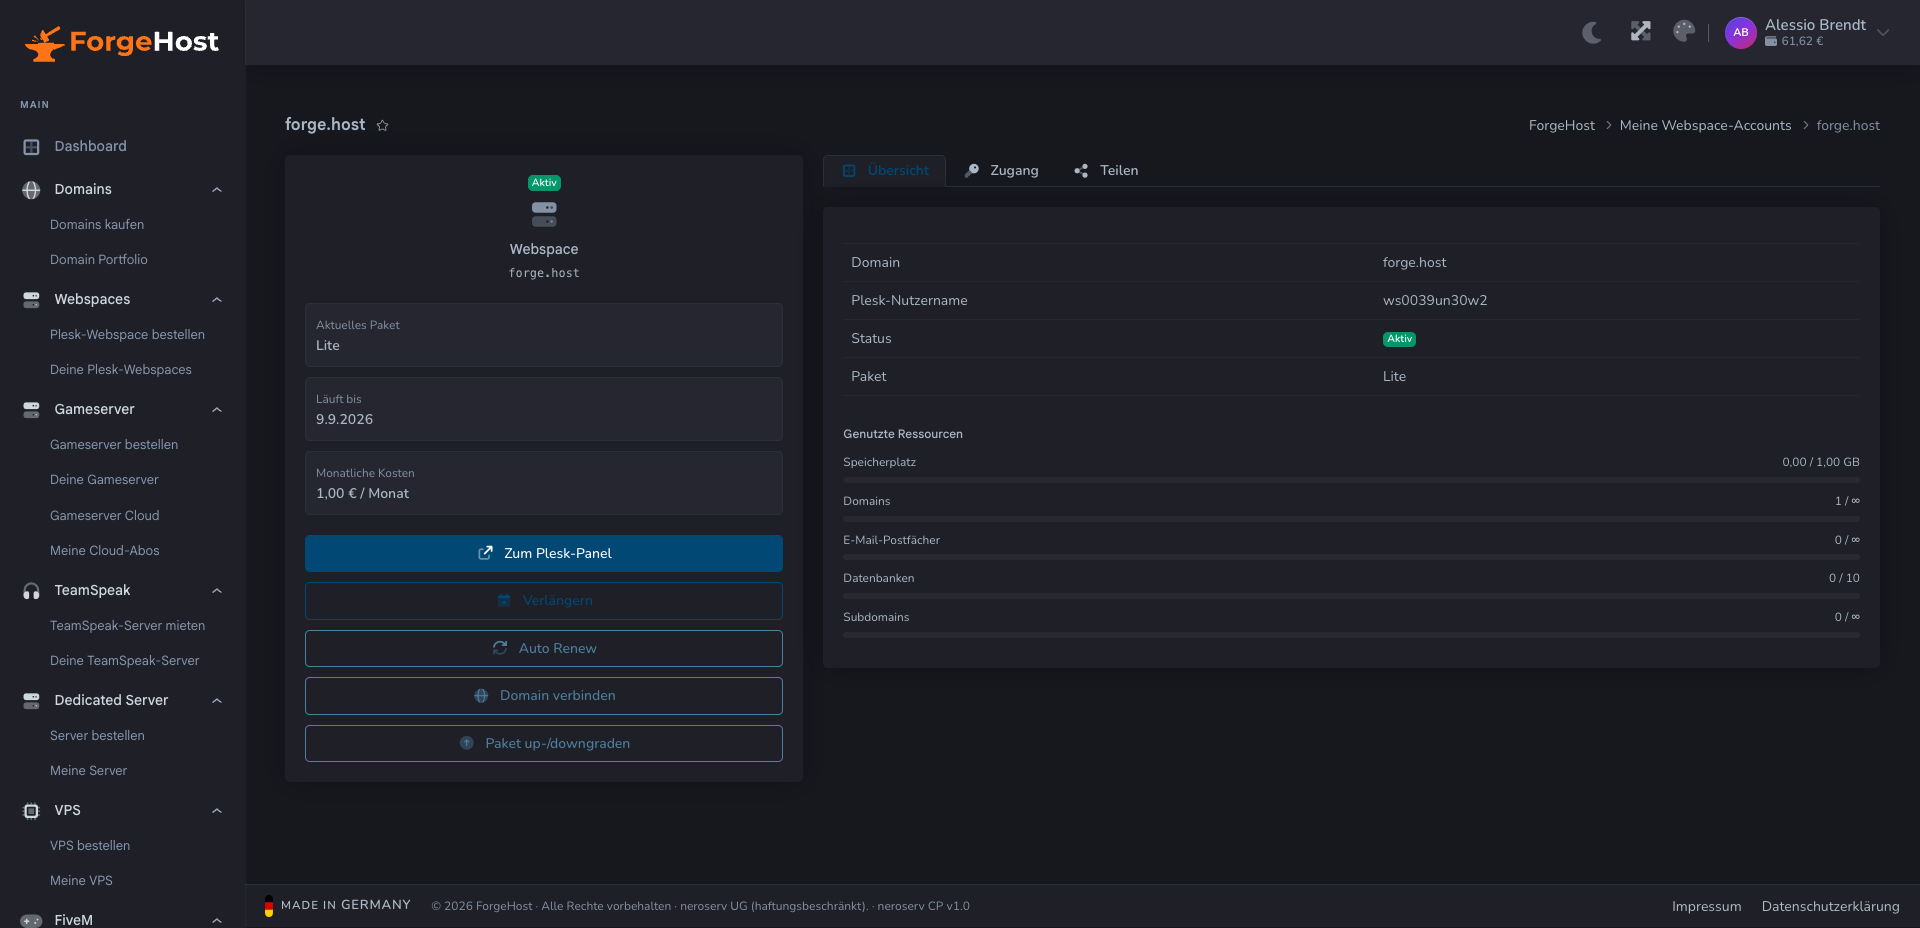
Task: Click the Zum Plesk-Panel button
Action: pos(544,554)
